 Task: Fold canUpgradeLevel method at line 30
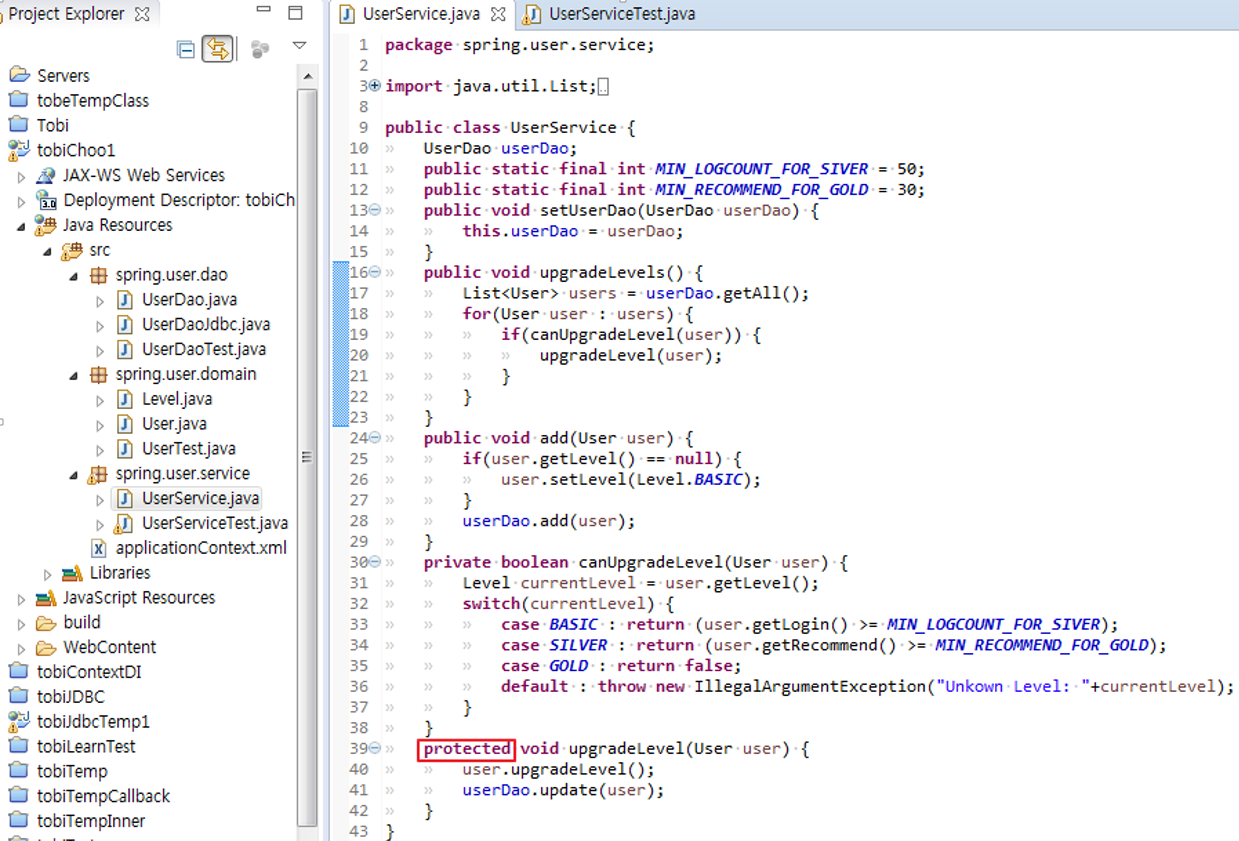(x=375, y=562)
